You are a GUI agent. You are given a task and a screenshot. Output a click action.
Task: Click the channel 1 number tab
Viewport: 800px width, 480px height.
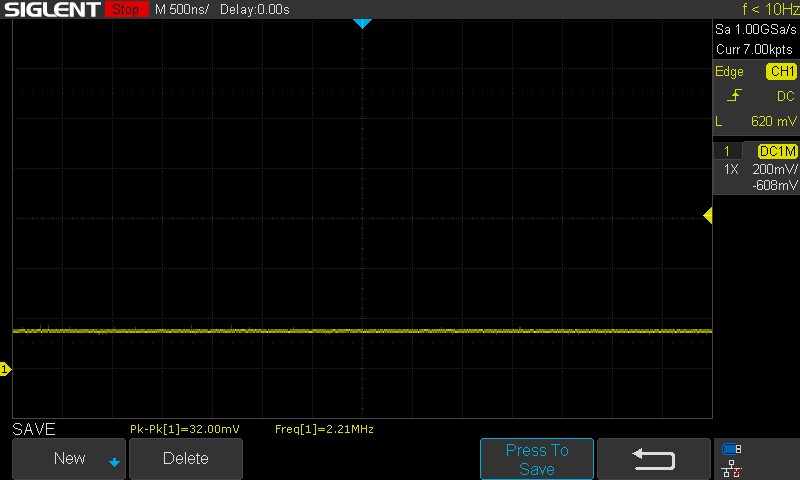(727, 151)
